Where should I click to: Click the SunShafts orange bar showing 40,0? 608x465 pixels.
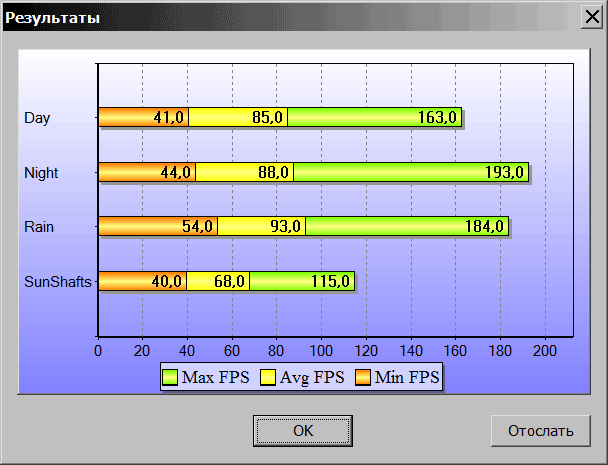pos(142,281)
